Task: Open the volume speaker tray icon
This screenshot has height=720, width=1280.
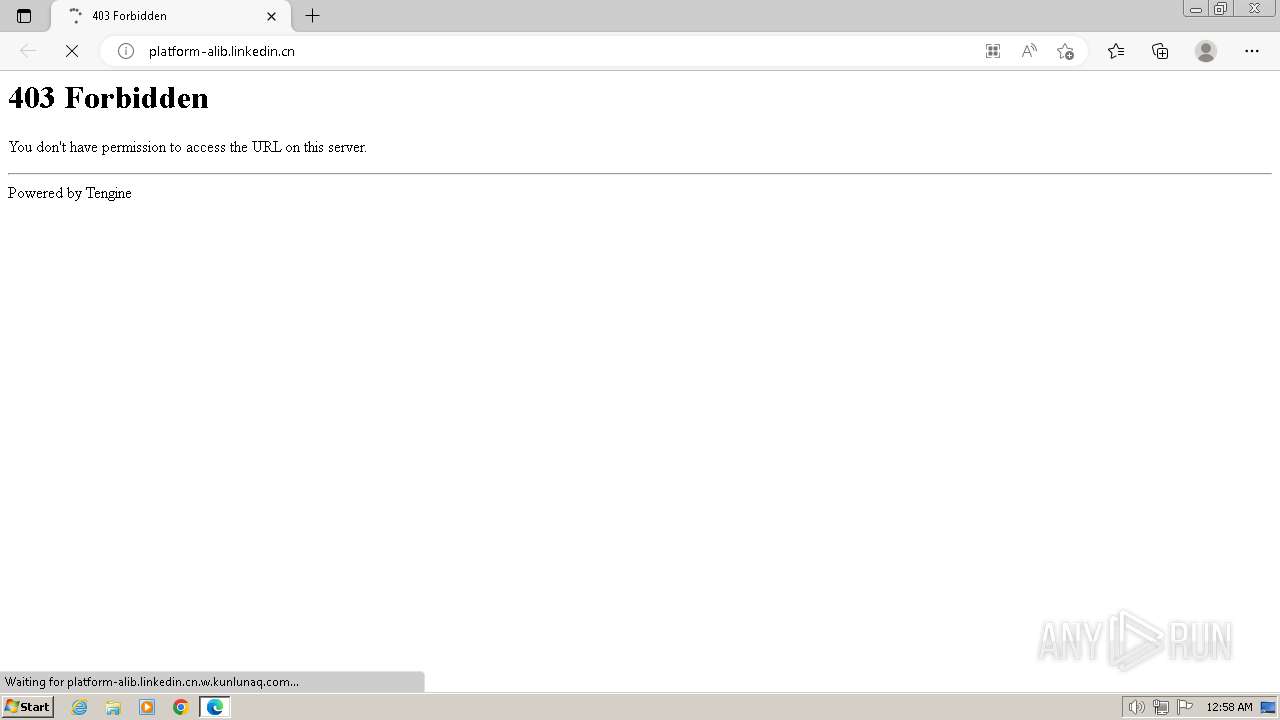Action: [x=1136, y=707]
